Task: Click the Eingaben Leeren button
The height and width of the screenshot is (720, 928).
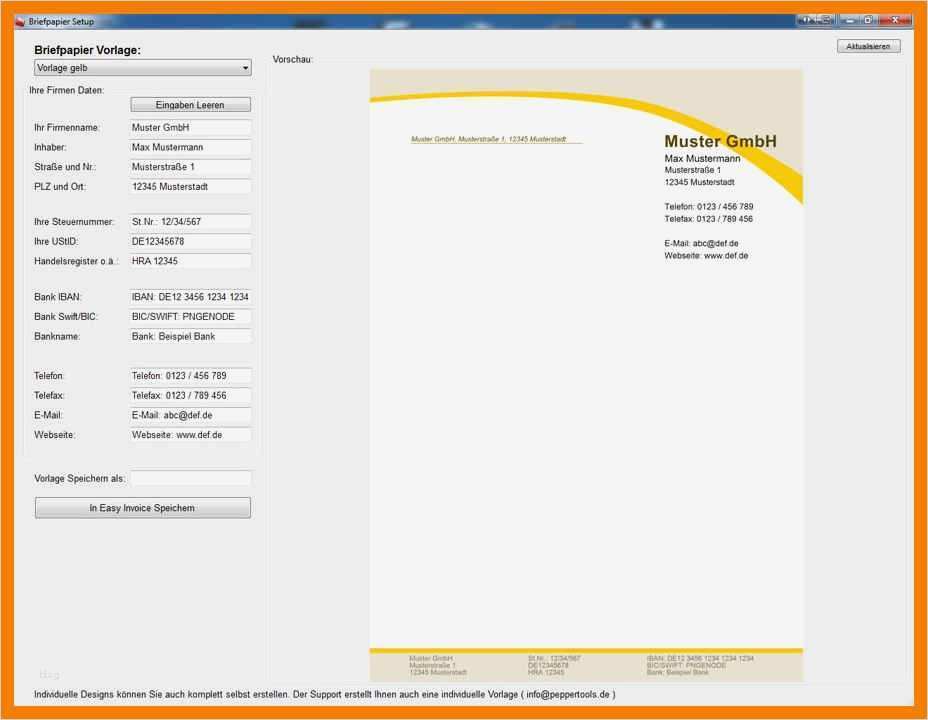Action: pos(191,105)
